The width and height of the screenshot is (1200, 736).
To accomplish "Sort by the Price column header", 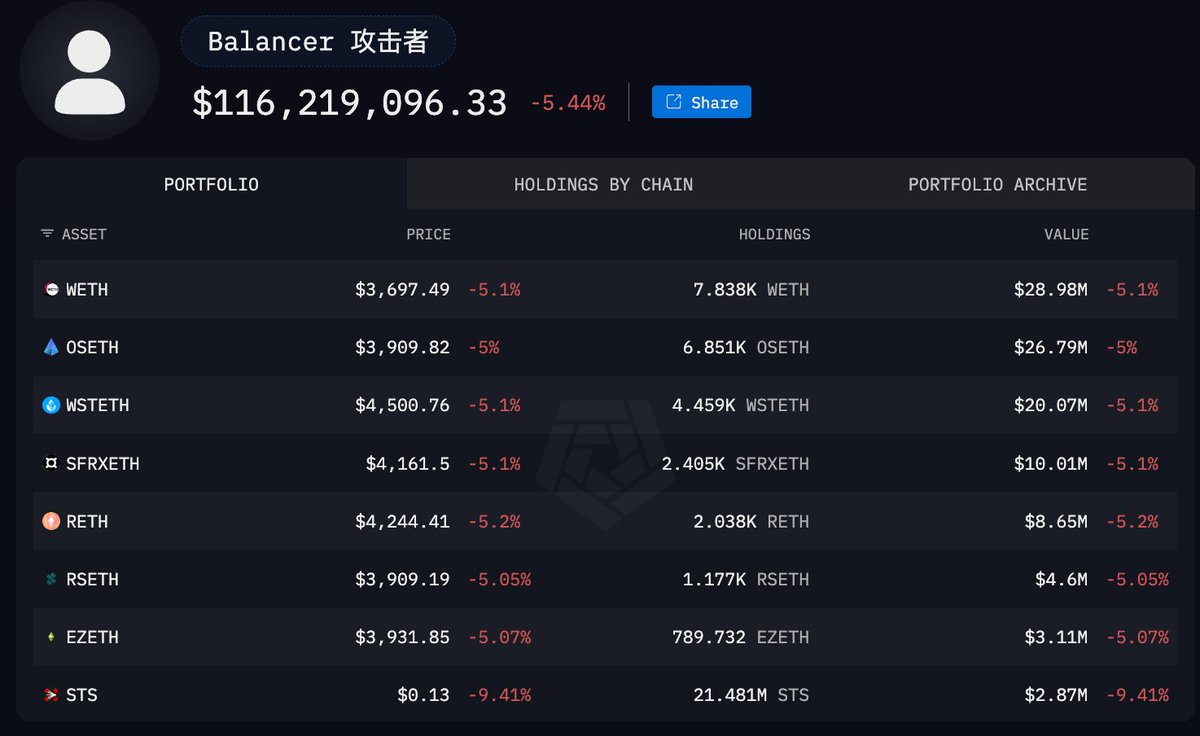I will point(428,234).
